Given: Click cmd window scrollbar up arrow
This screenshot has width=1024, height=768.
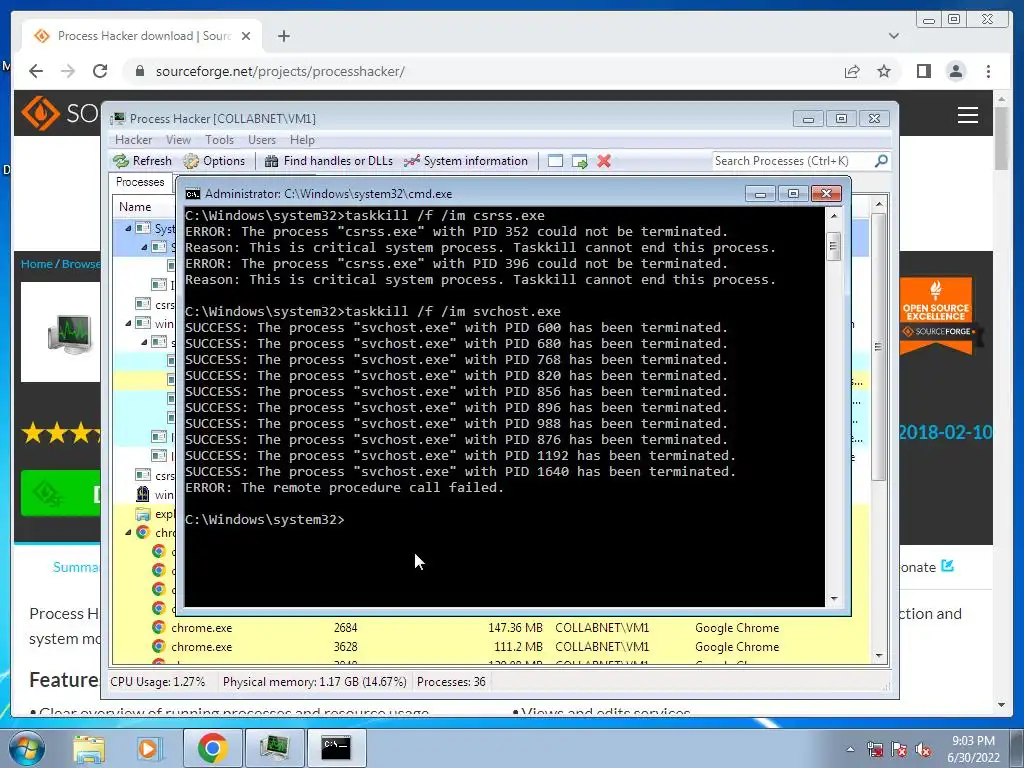Looking at the screenshot, I should click(x=834, y=215).
